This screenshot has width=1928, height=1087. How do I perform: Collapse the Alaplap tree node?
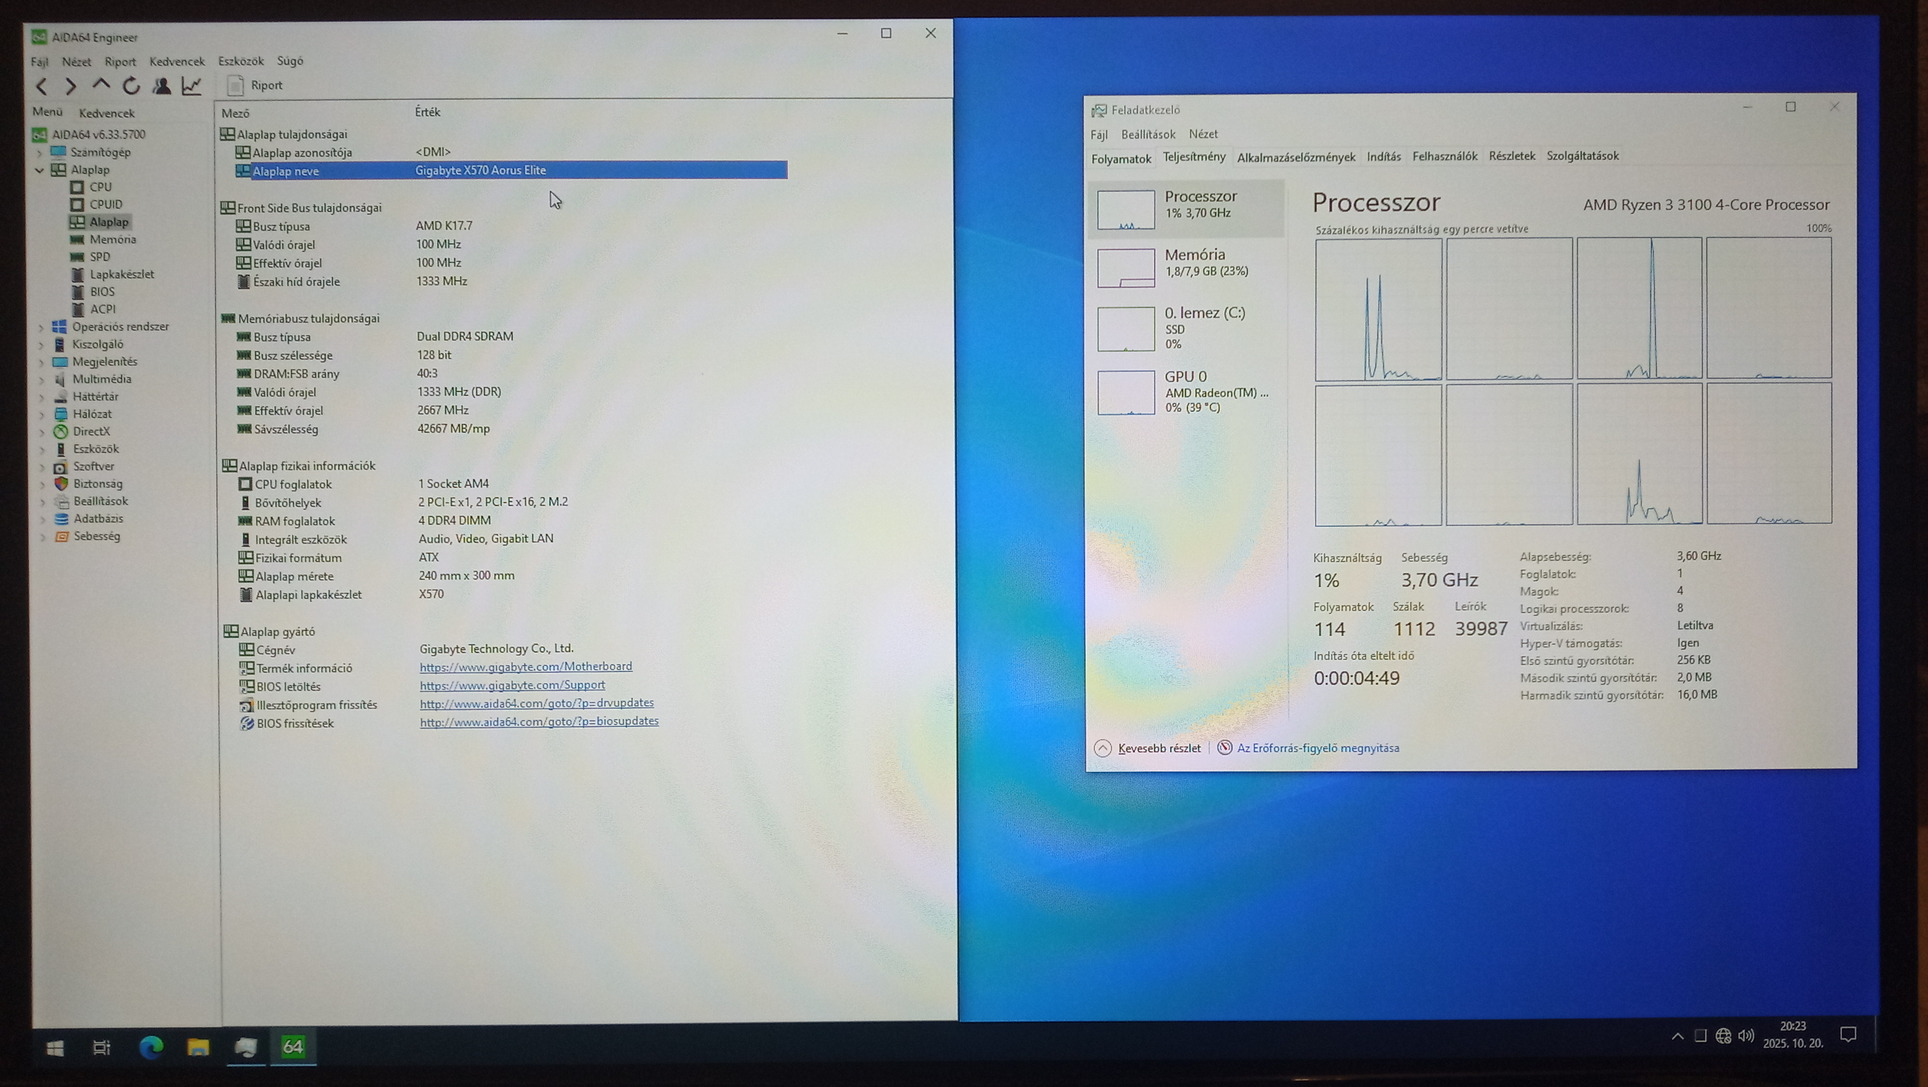point(40,170)
